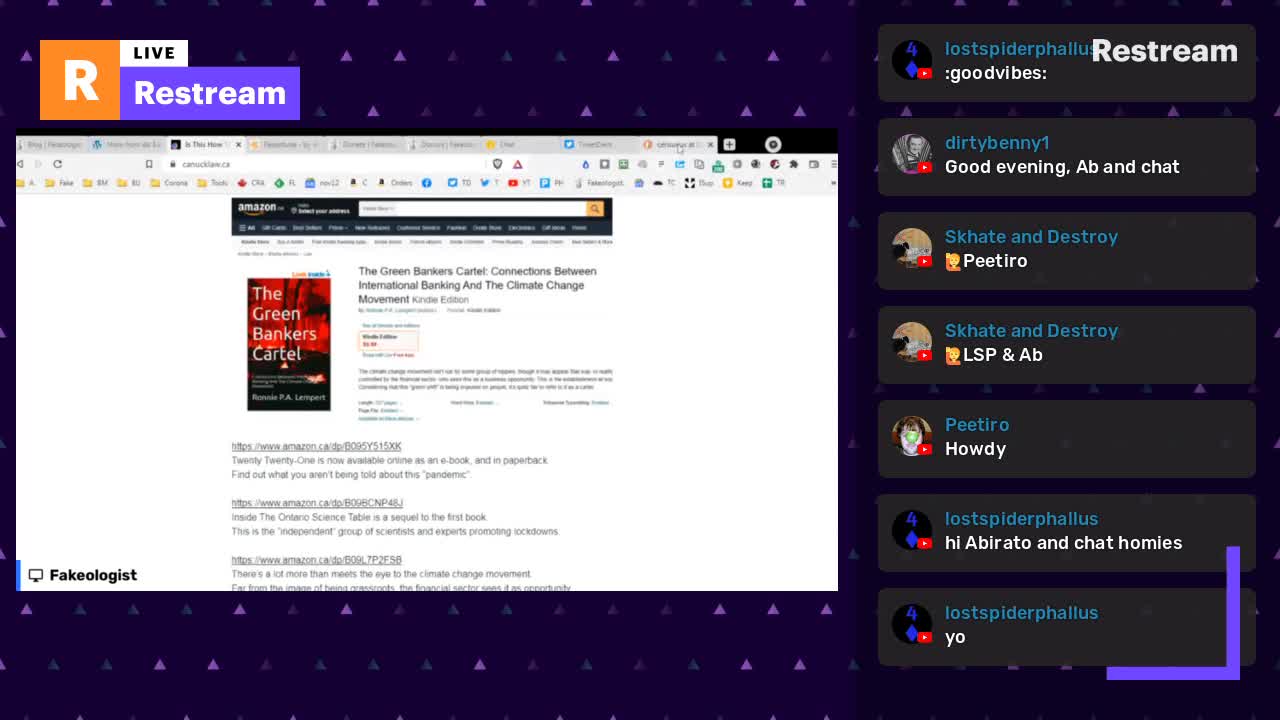
Task: Switch to the 'Blog | Fakeologist' tab
Action: (52, 145)
